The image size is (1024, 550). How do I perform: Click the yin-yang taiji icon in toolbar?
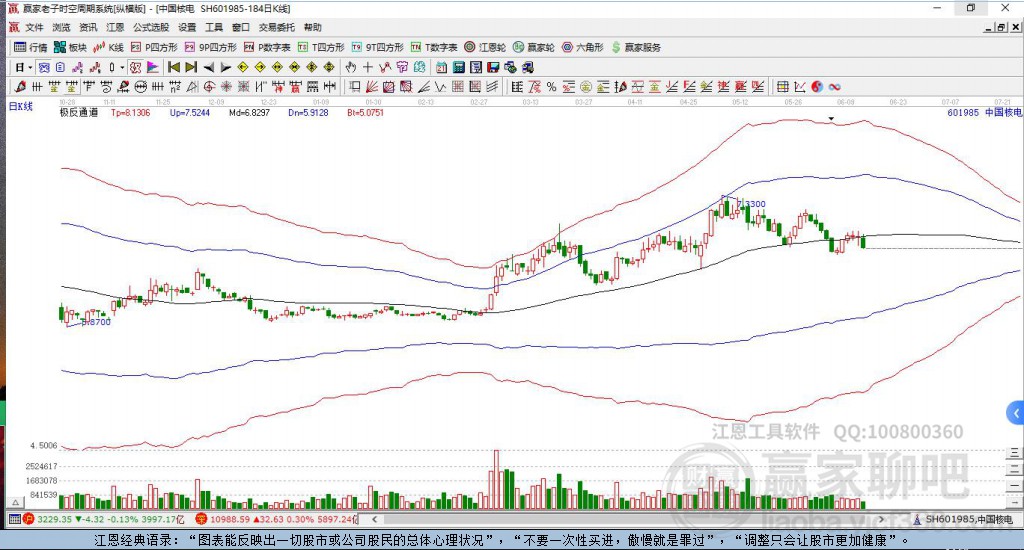tap(816, 87)
